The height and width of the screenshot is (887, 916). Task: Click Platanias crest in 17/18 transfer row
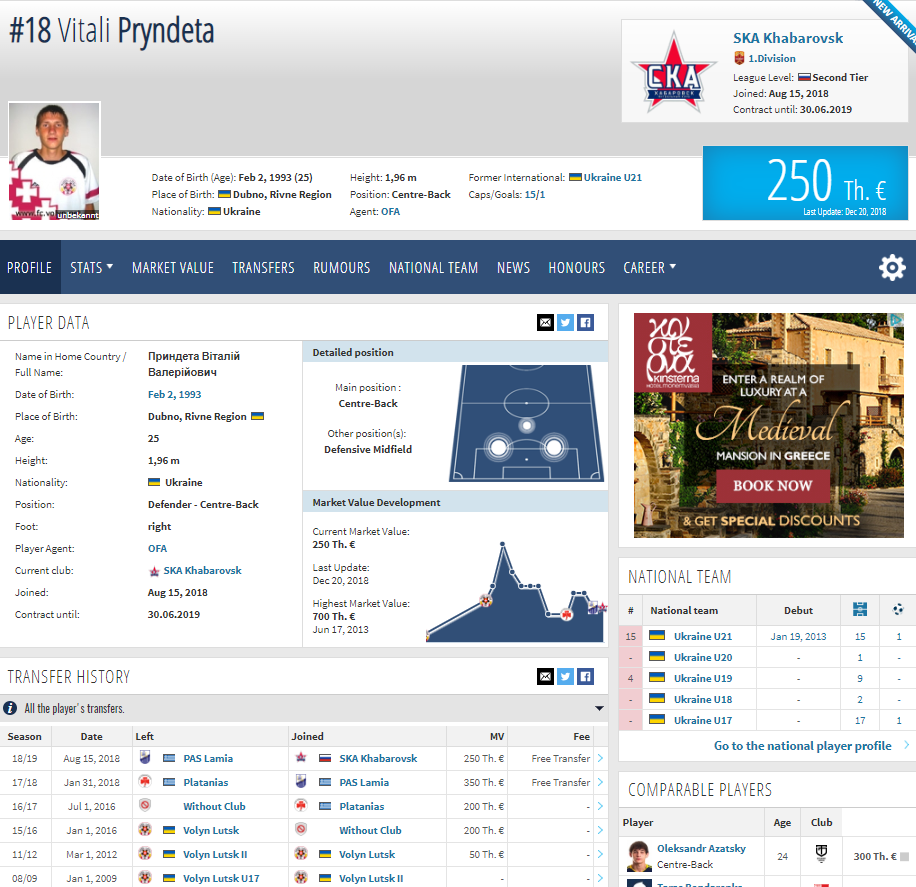pos(145,782)
